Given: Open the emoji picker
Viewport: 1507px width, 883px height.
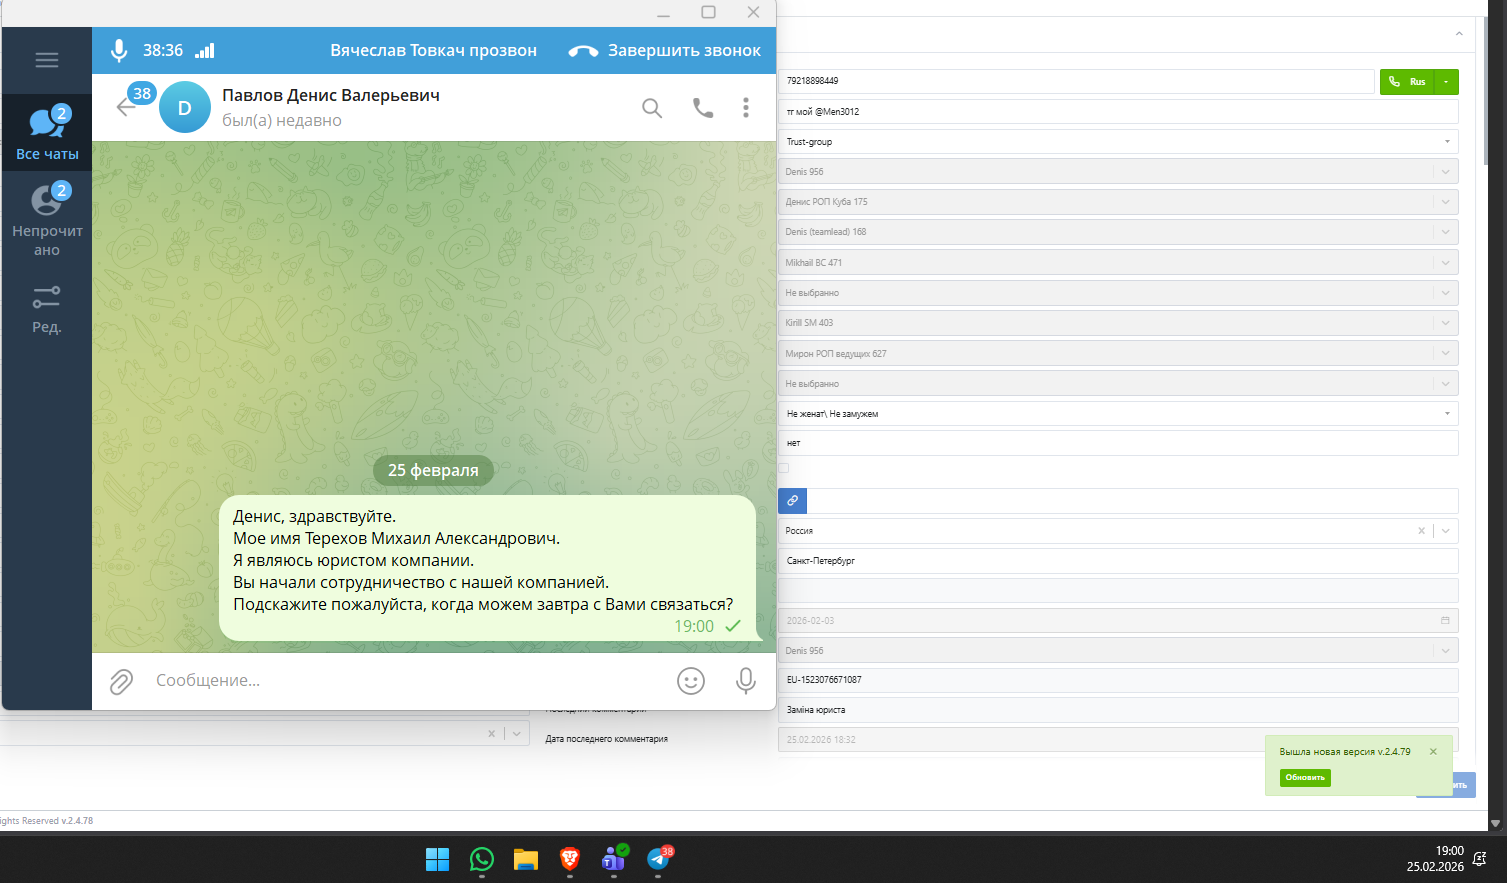Looking at the screenshot, I should pyautogui.click(x=691, y=681).
